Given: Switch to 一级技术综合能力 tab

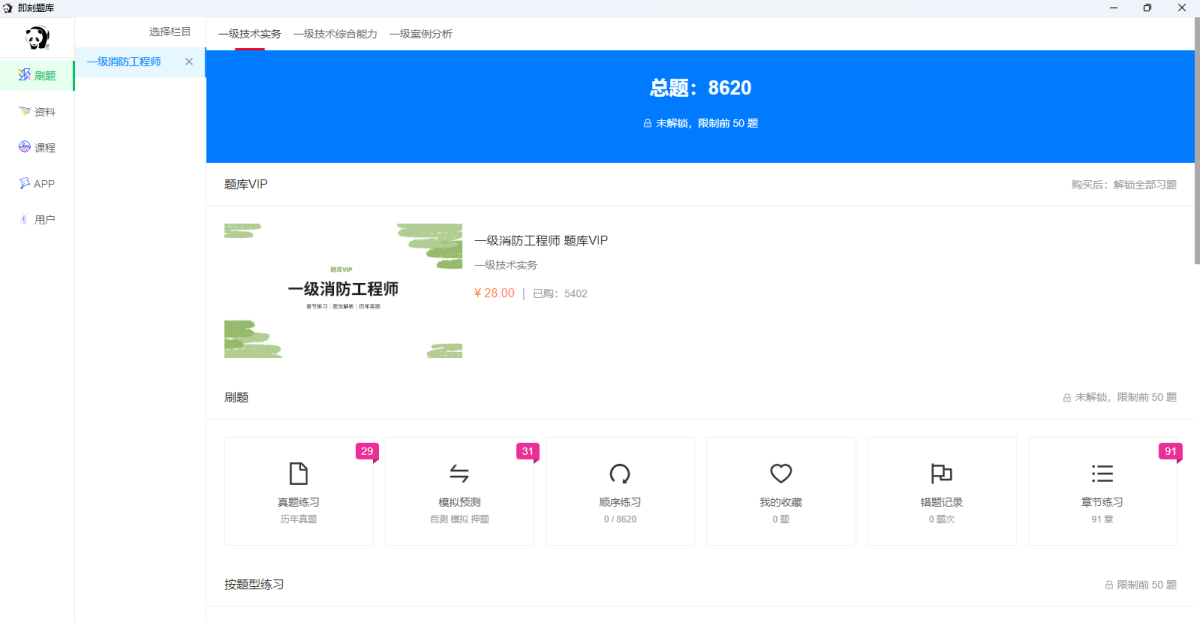Looking at the screenshot, I should (335, 33).
